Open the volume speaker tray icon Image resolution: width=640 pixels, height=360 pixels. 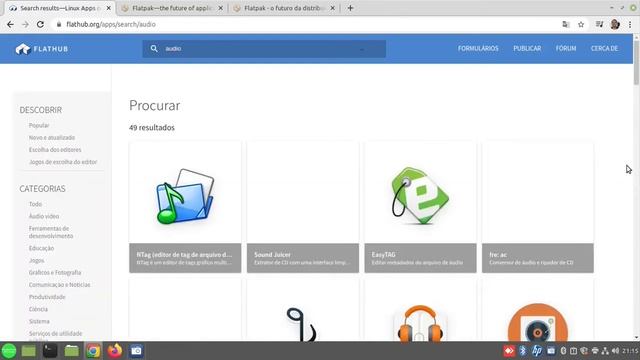(x=615, y=351)
